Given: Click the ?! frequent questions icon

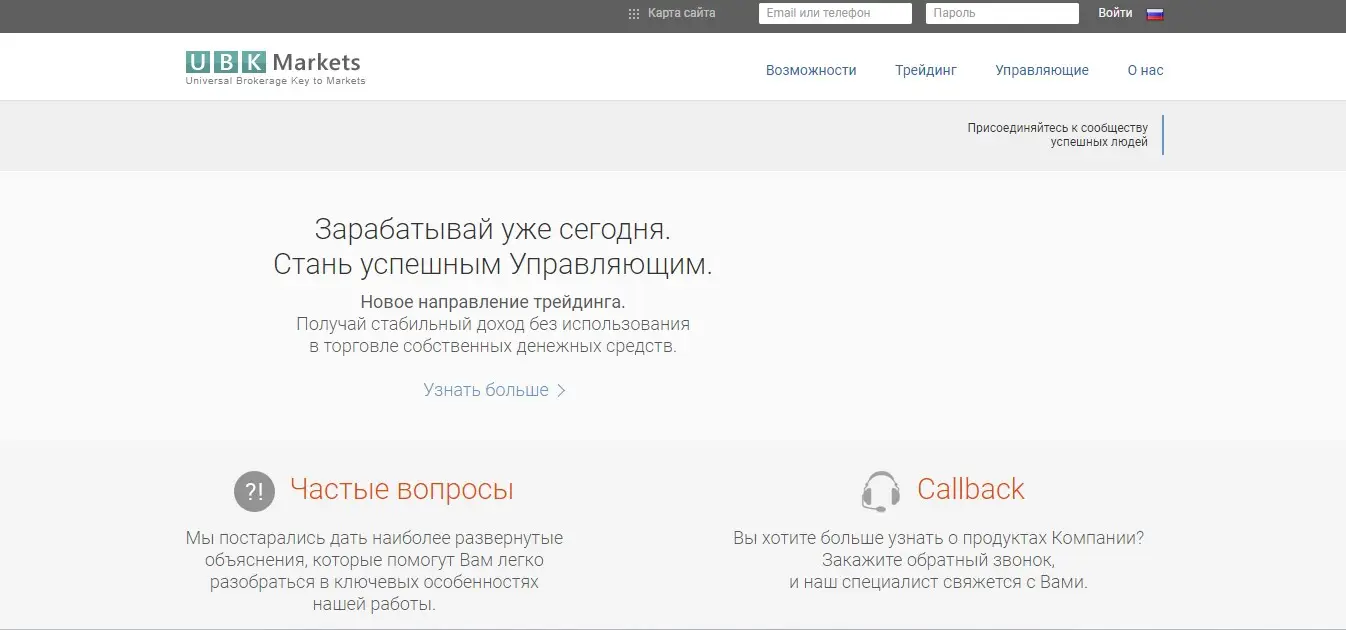Looking at the screenshot, I should [254, 491].
